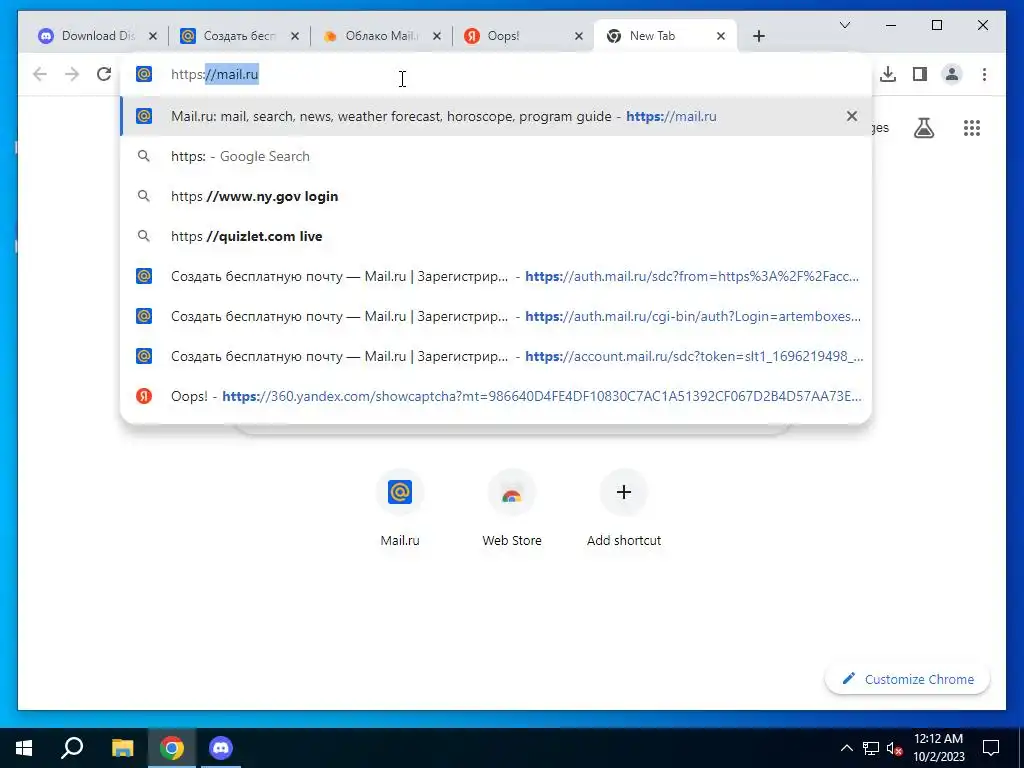Select the quizlet.com live suggestion
Image resolution: width=1024 pixels, height=768 pixels.
click(x=496, y=236)
